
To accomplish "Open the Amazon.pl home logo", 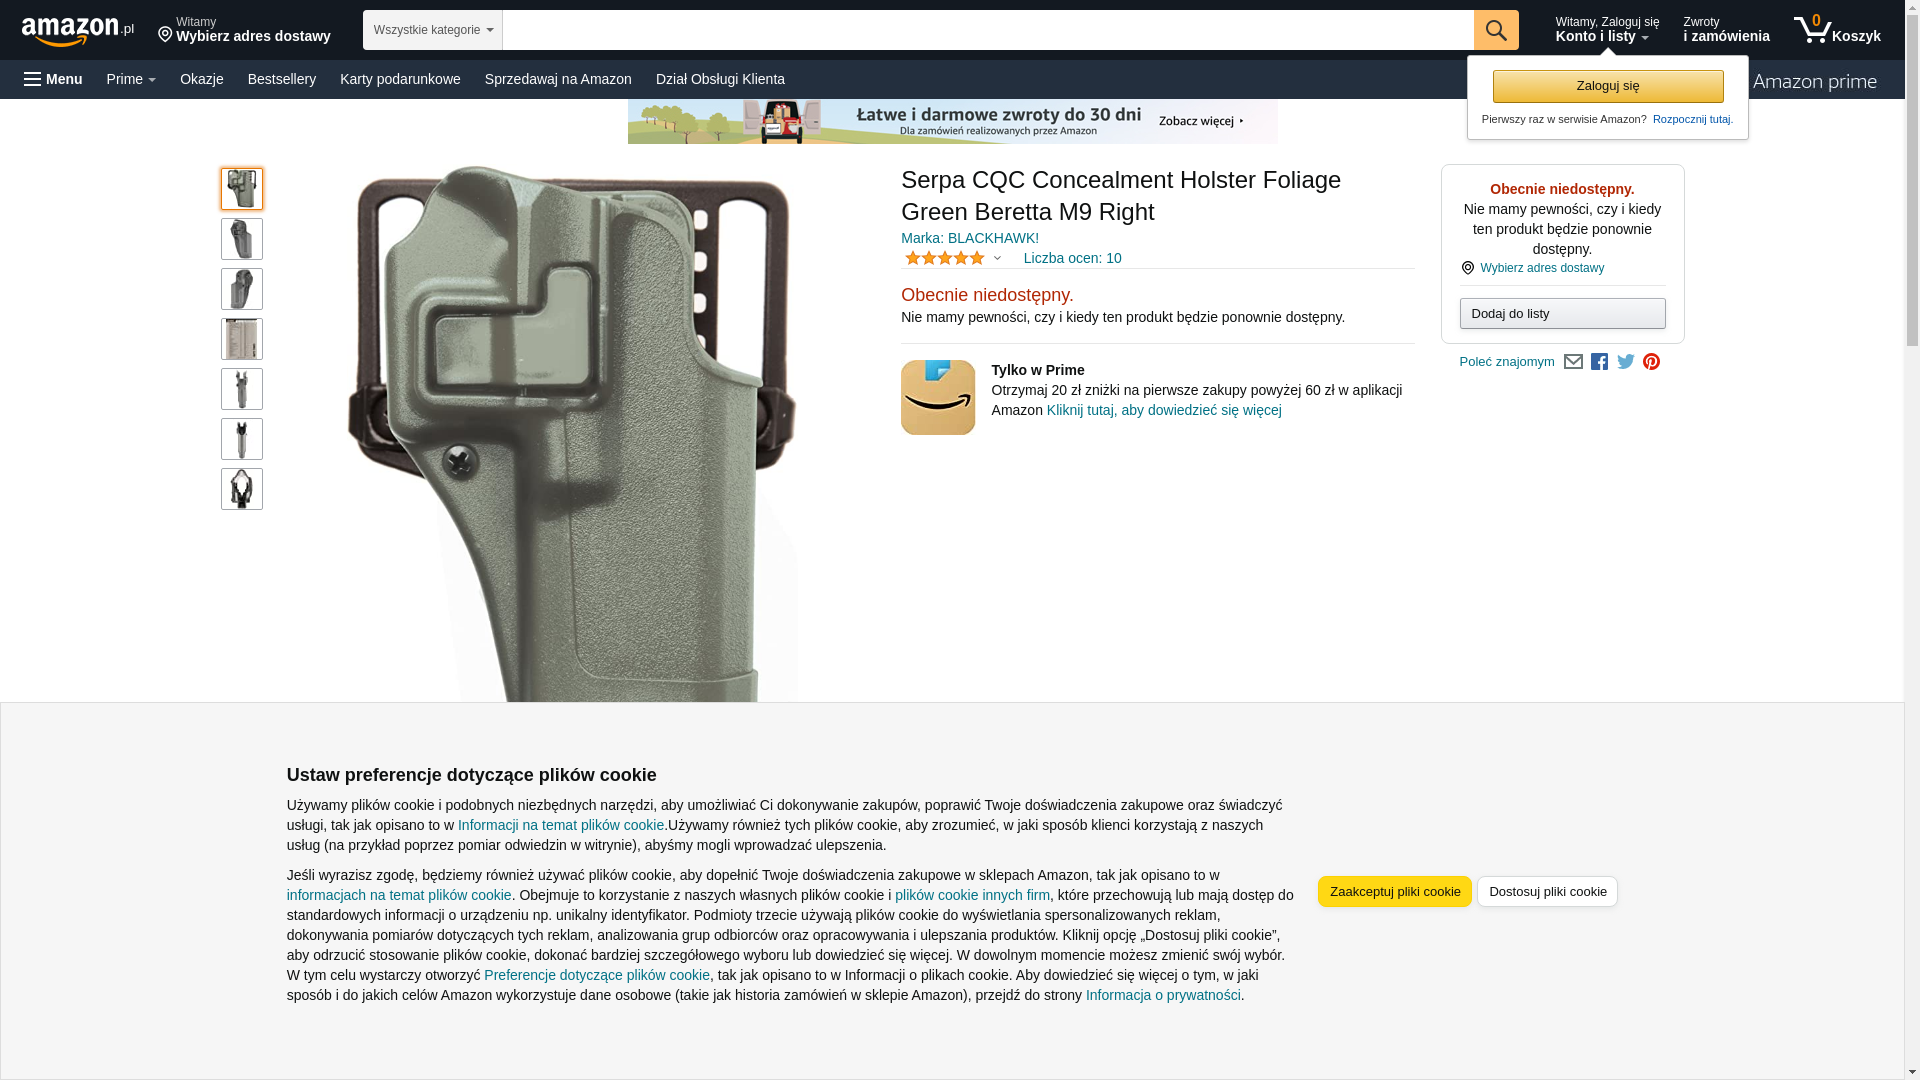I will (x=78, y=31).
